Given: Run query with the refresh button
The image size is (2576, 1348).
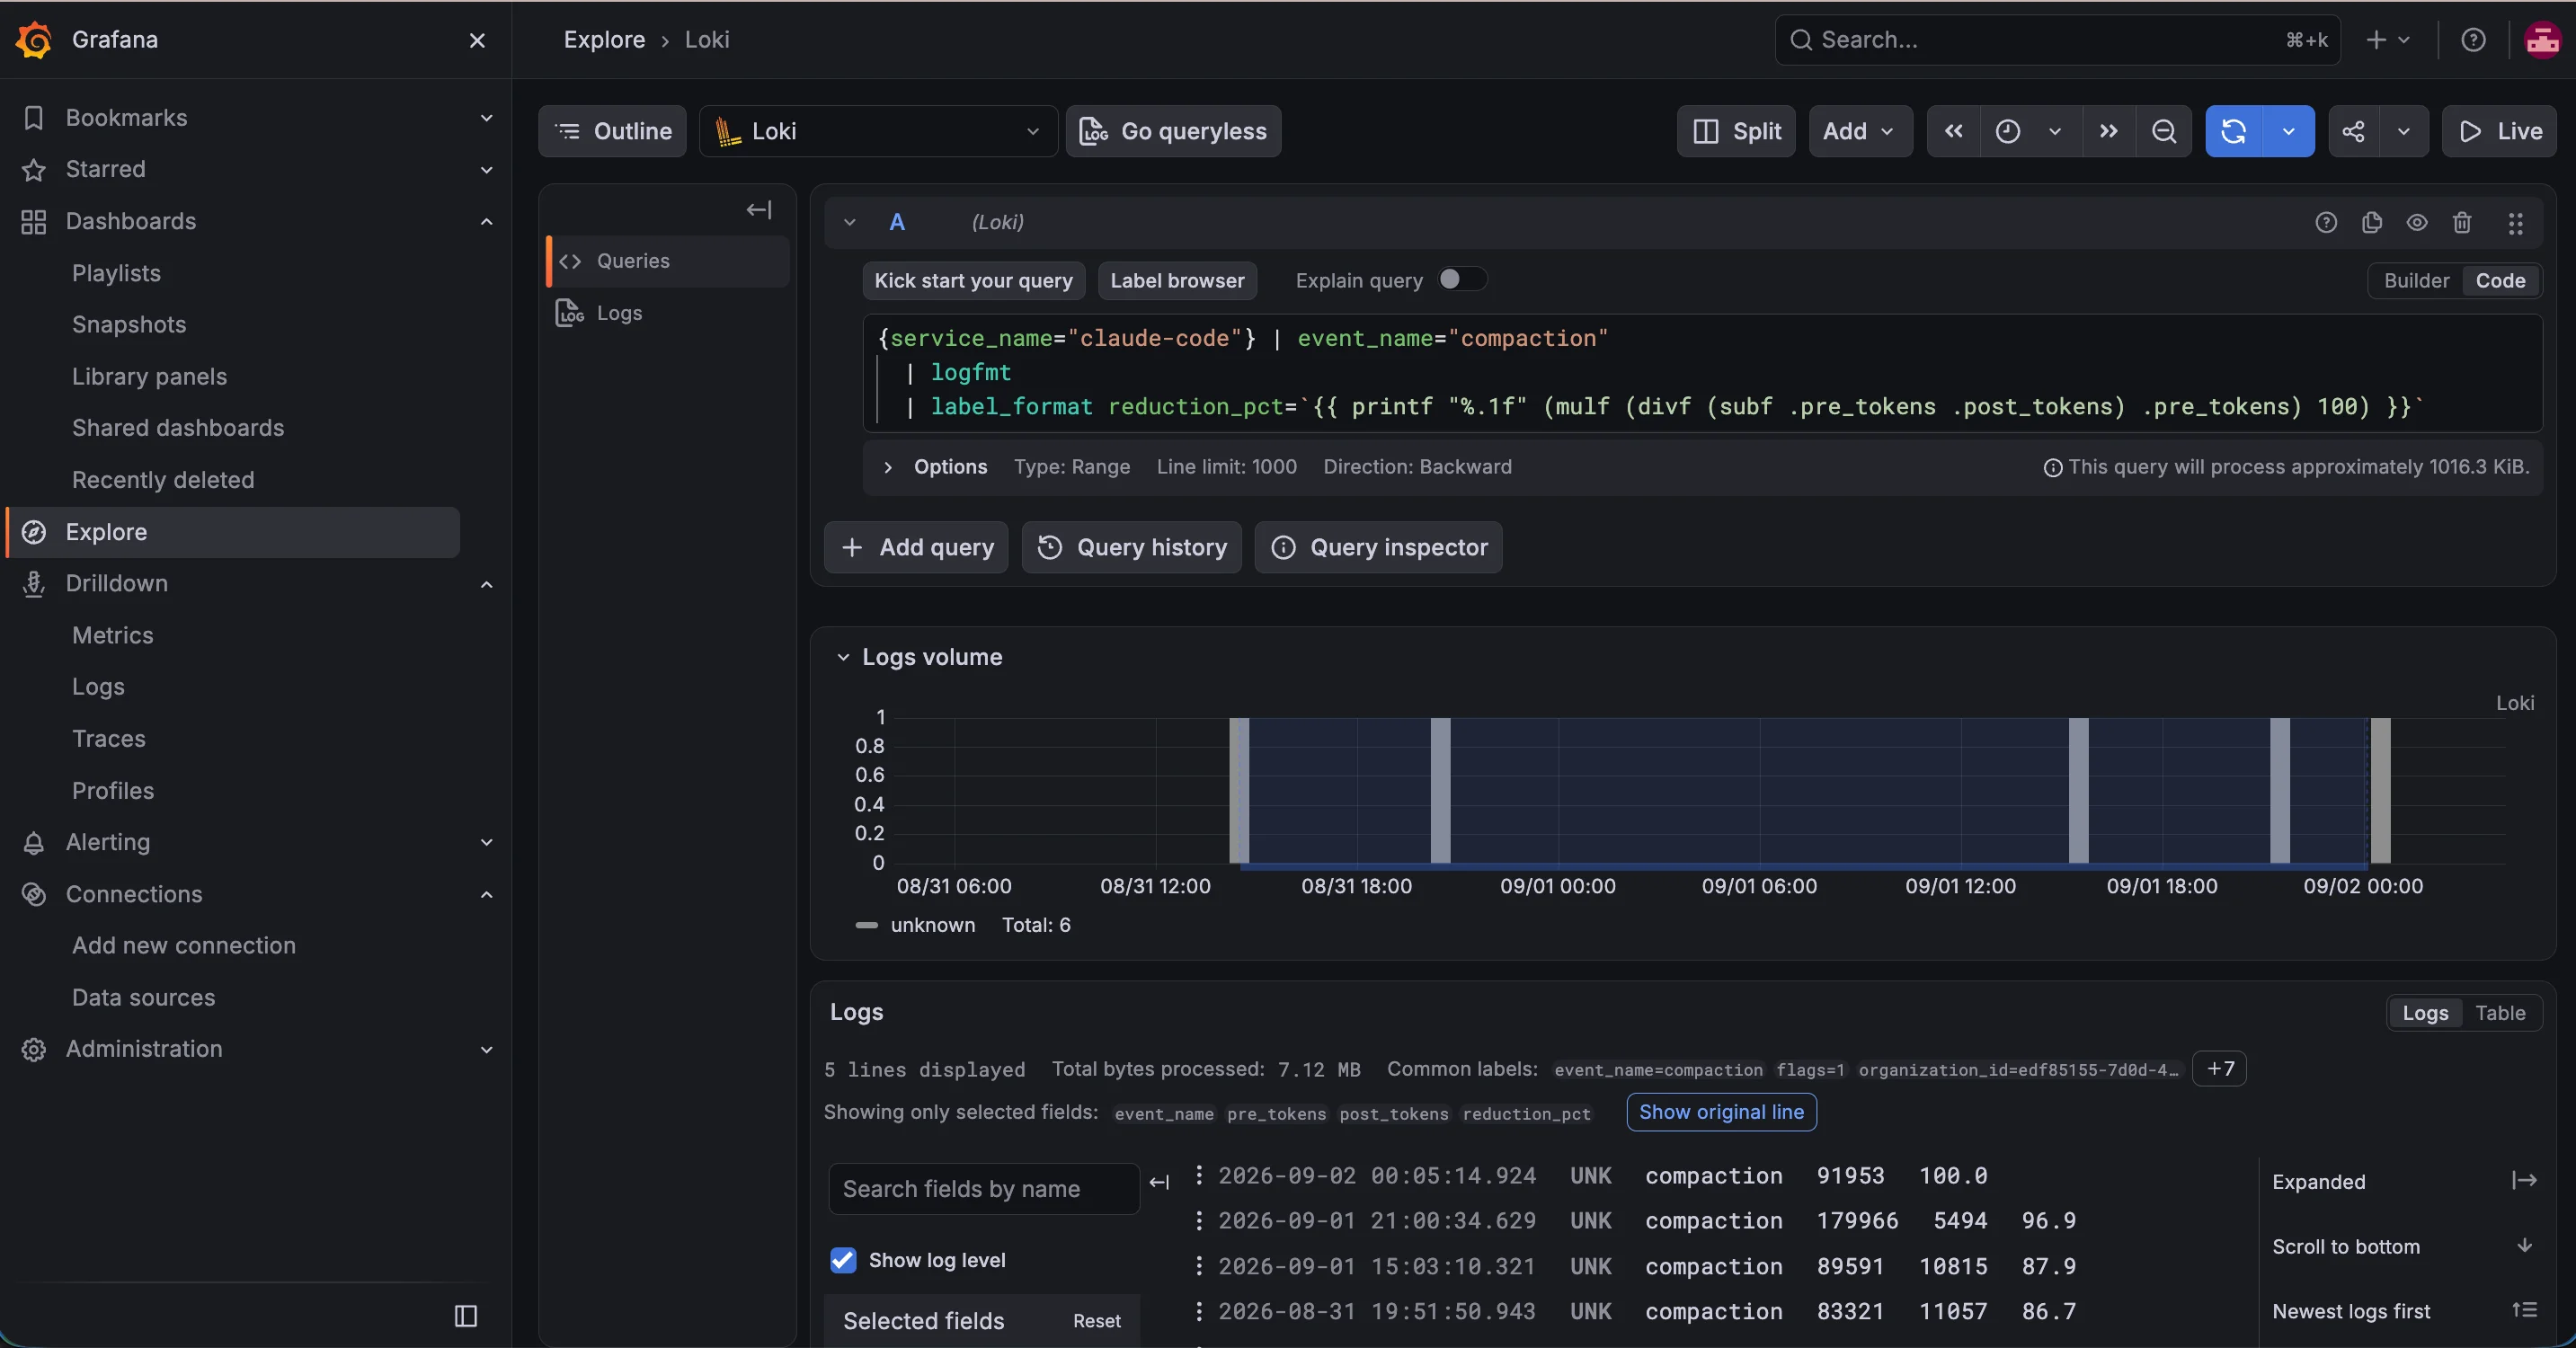Looking at the screenshot, I should pos(2233,131).
